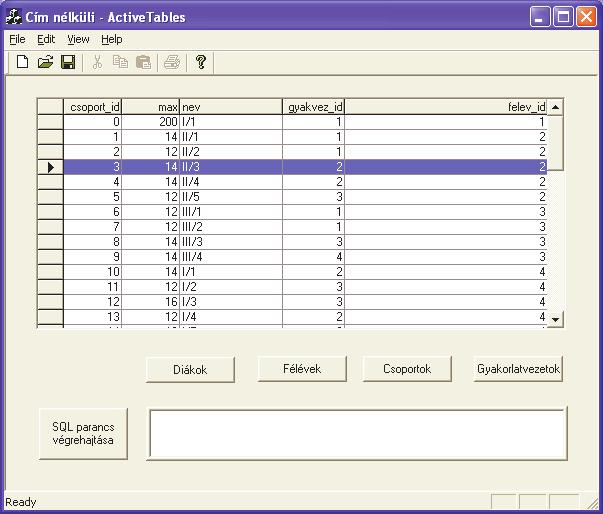Show the Félévek table

(x=302, y=369)
